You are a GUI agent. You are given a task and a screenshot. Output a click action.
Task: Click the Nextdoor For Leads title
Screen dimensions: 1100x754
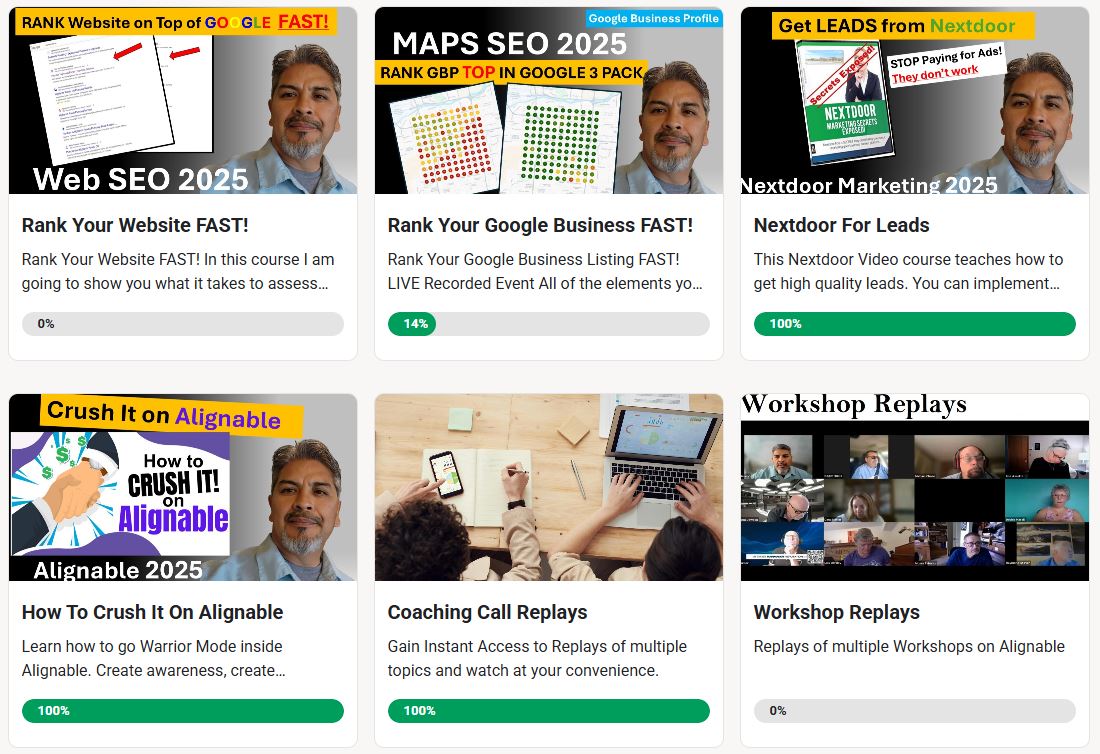pos(841,225)
